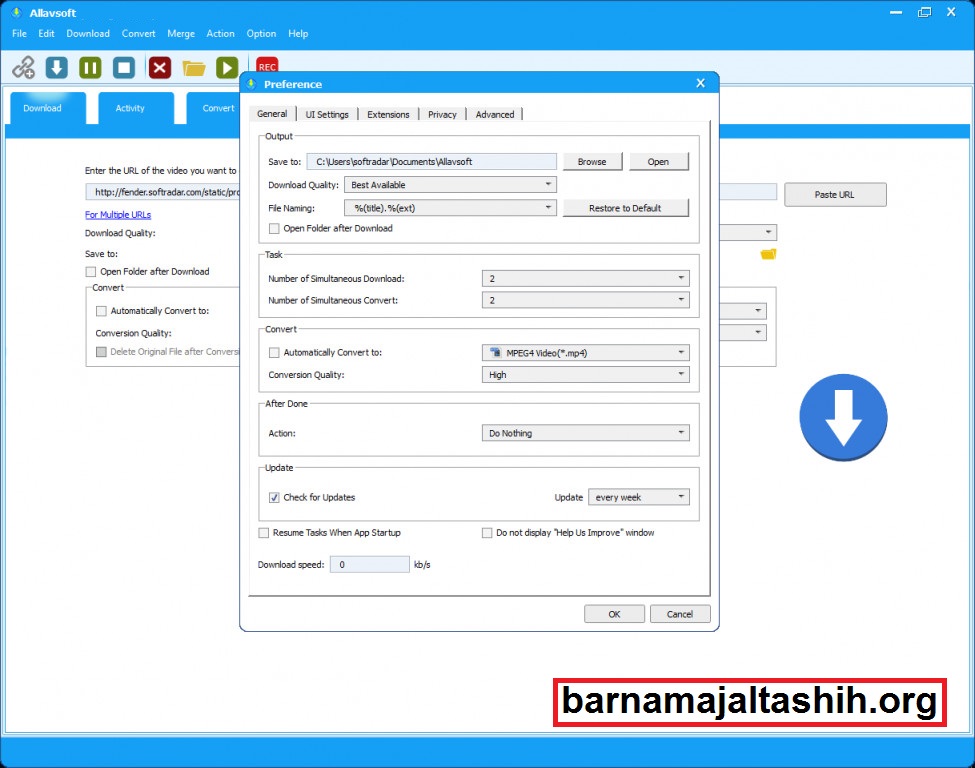
Task: Start recording with the red REC icon
Action: [267, 65]
